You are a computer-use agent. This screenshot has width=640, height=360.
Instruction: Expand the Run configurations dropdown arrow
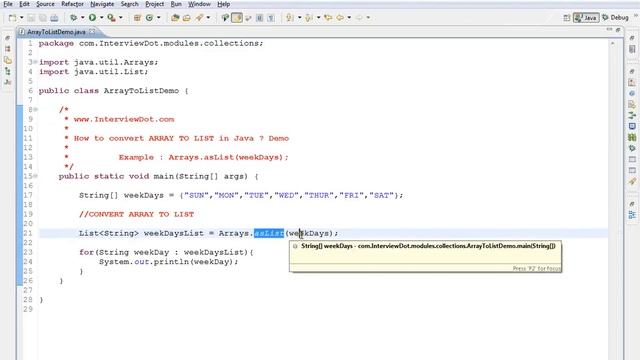102,18
